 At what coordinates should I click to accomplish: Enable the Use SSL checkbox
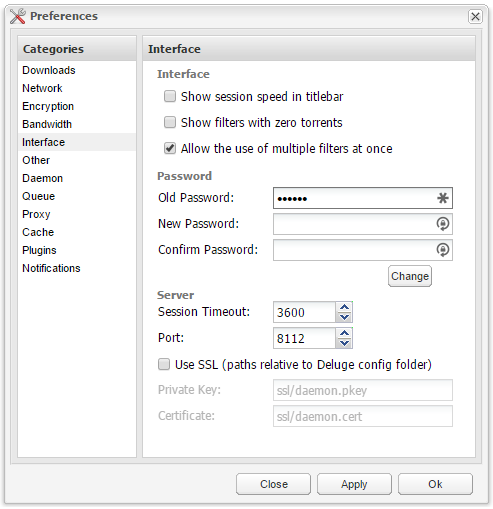click(x=164, y=364)
